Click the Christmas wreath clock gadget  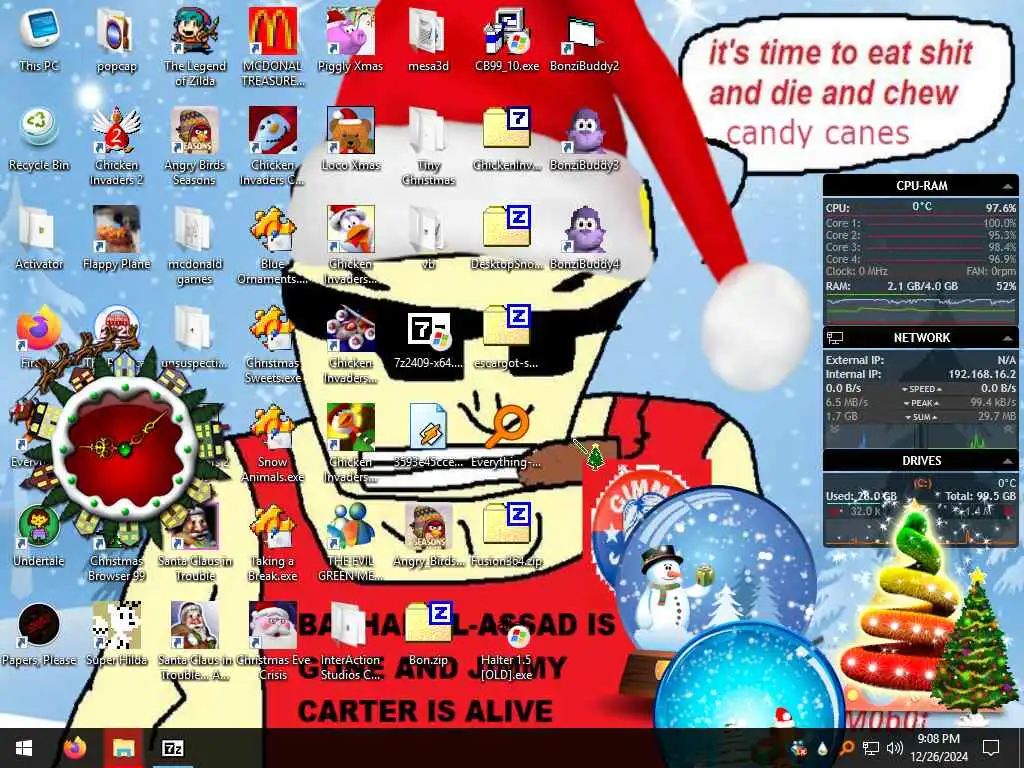124,447
